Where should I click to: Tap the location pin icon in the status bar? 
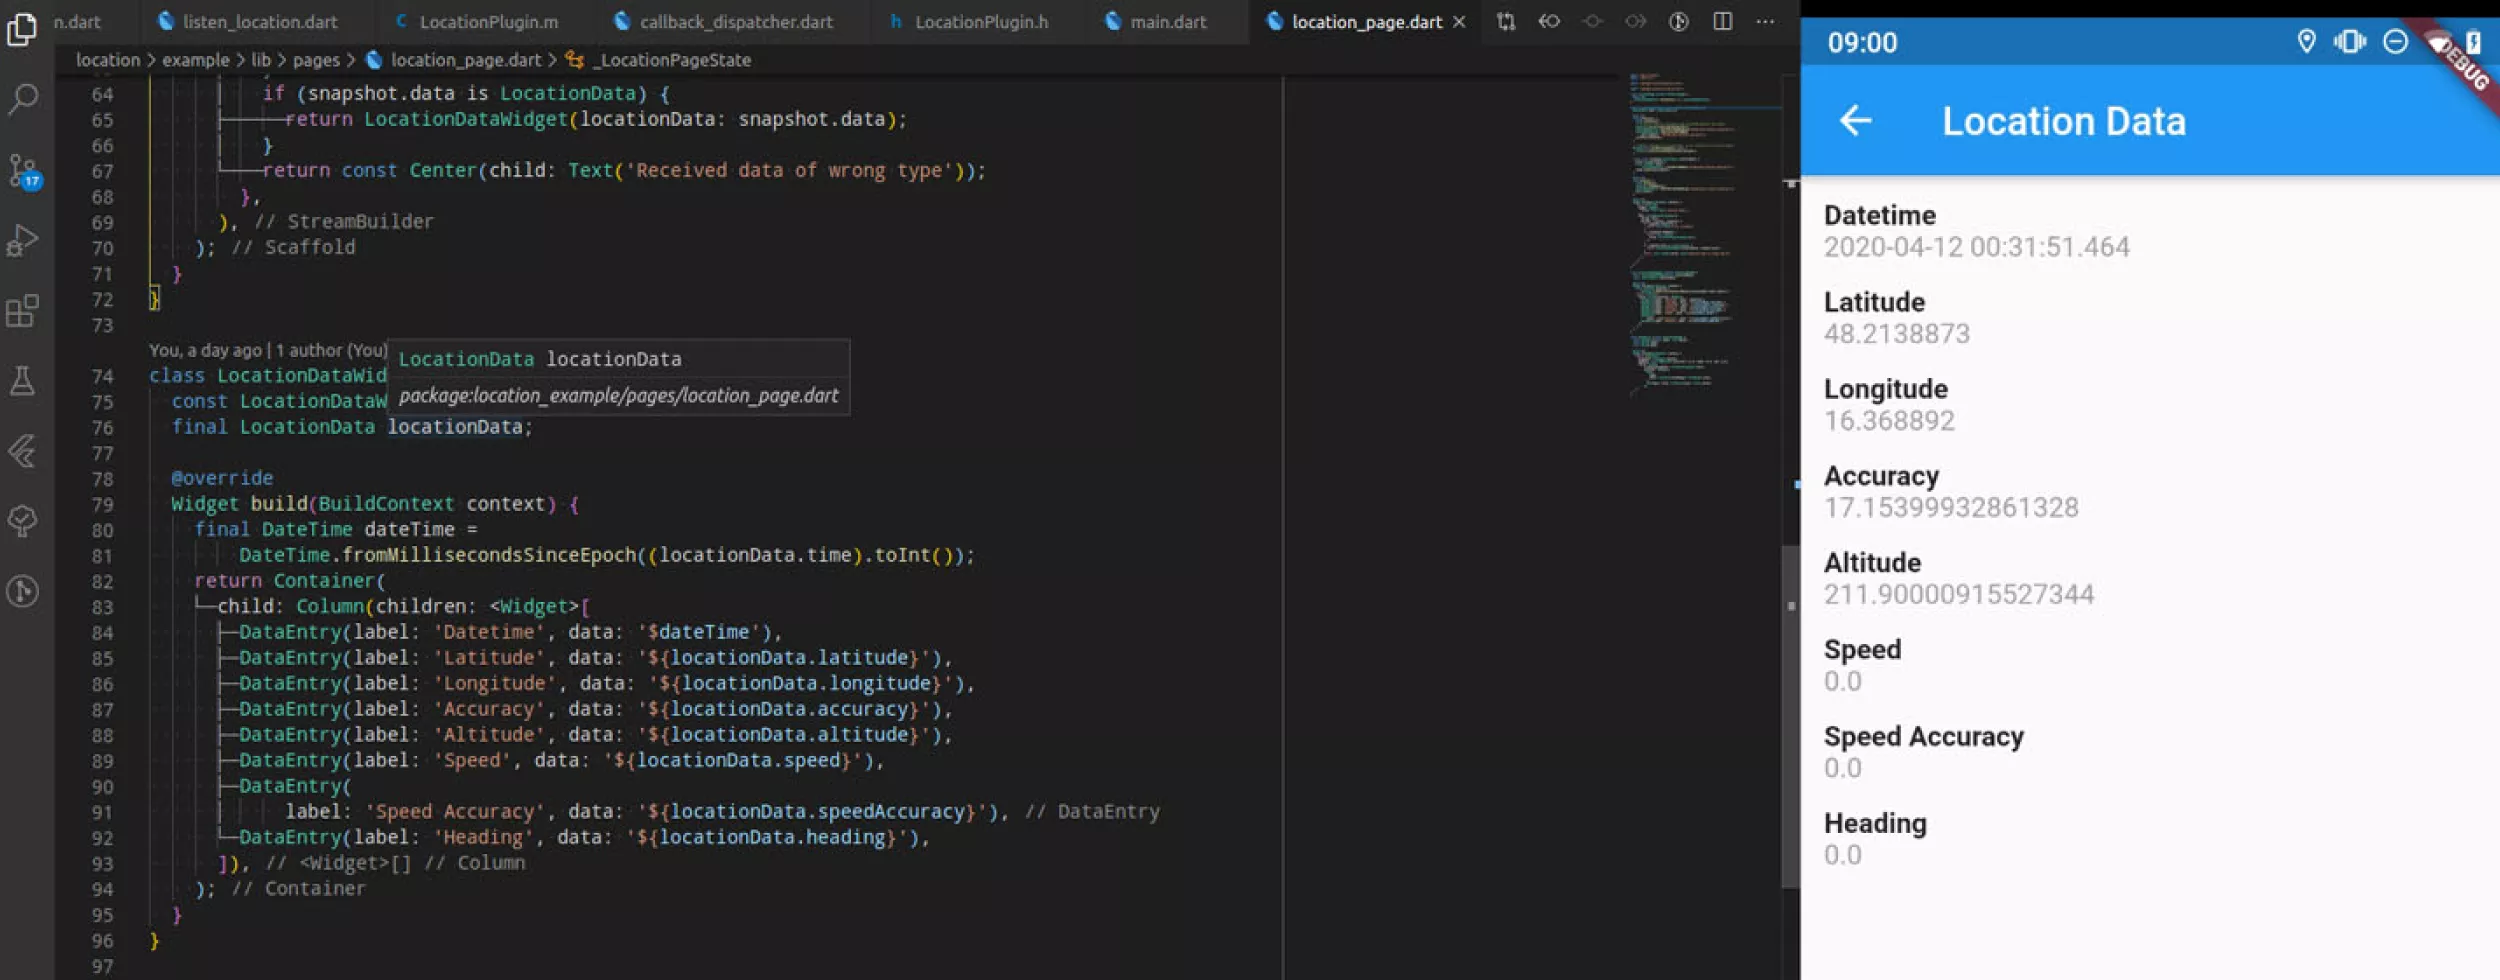pyautogui.click(x=2306, y=41)
